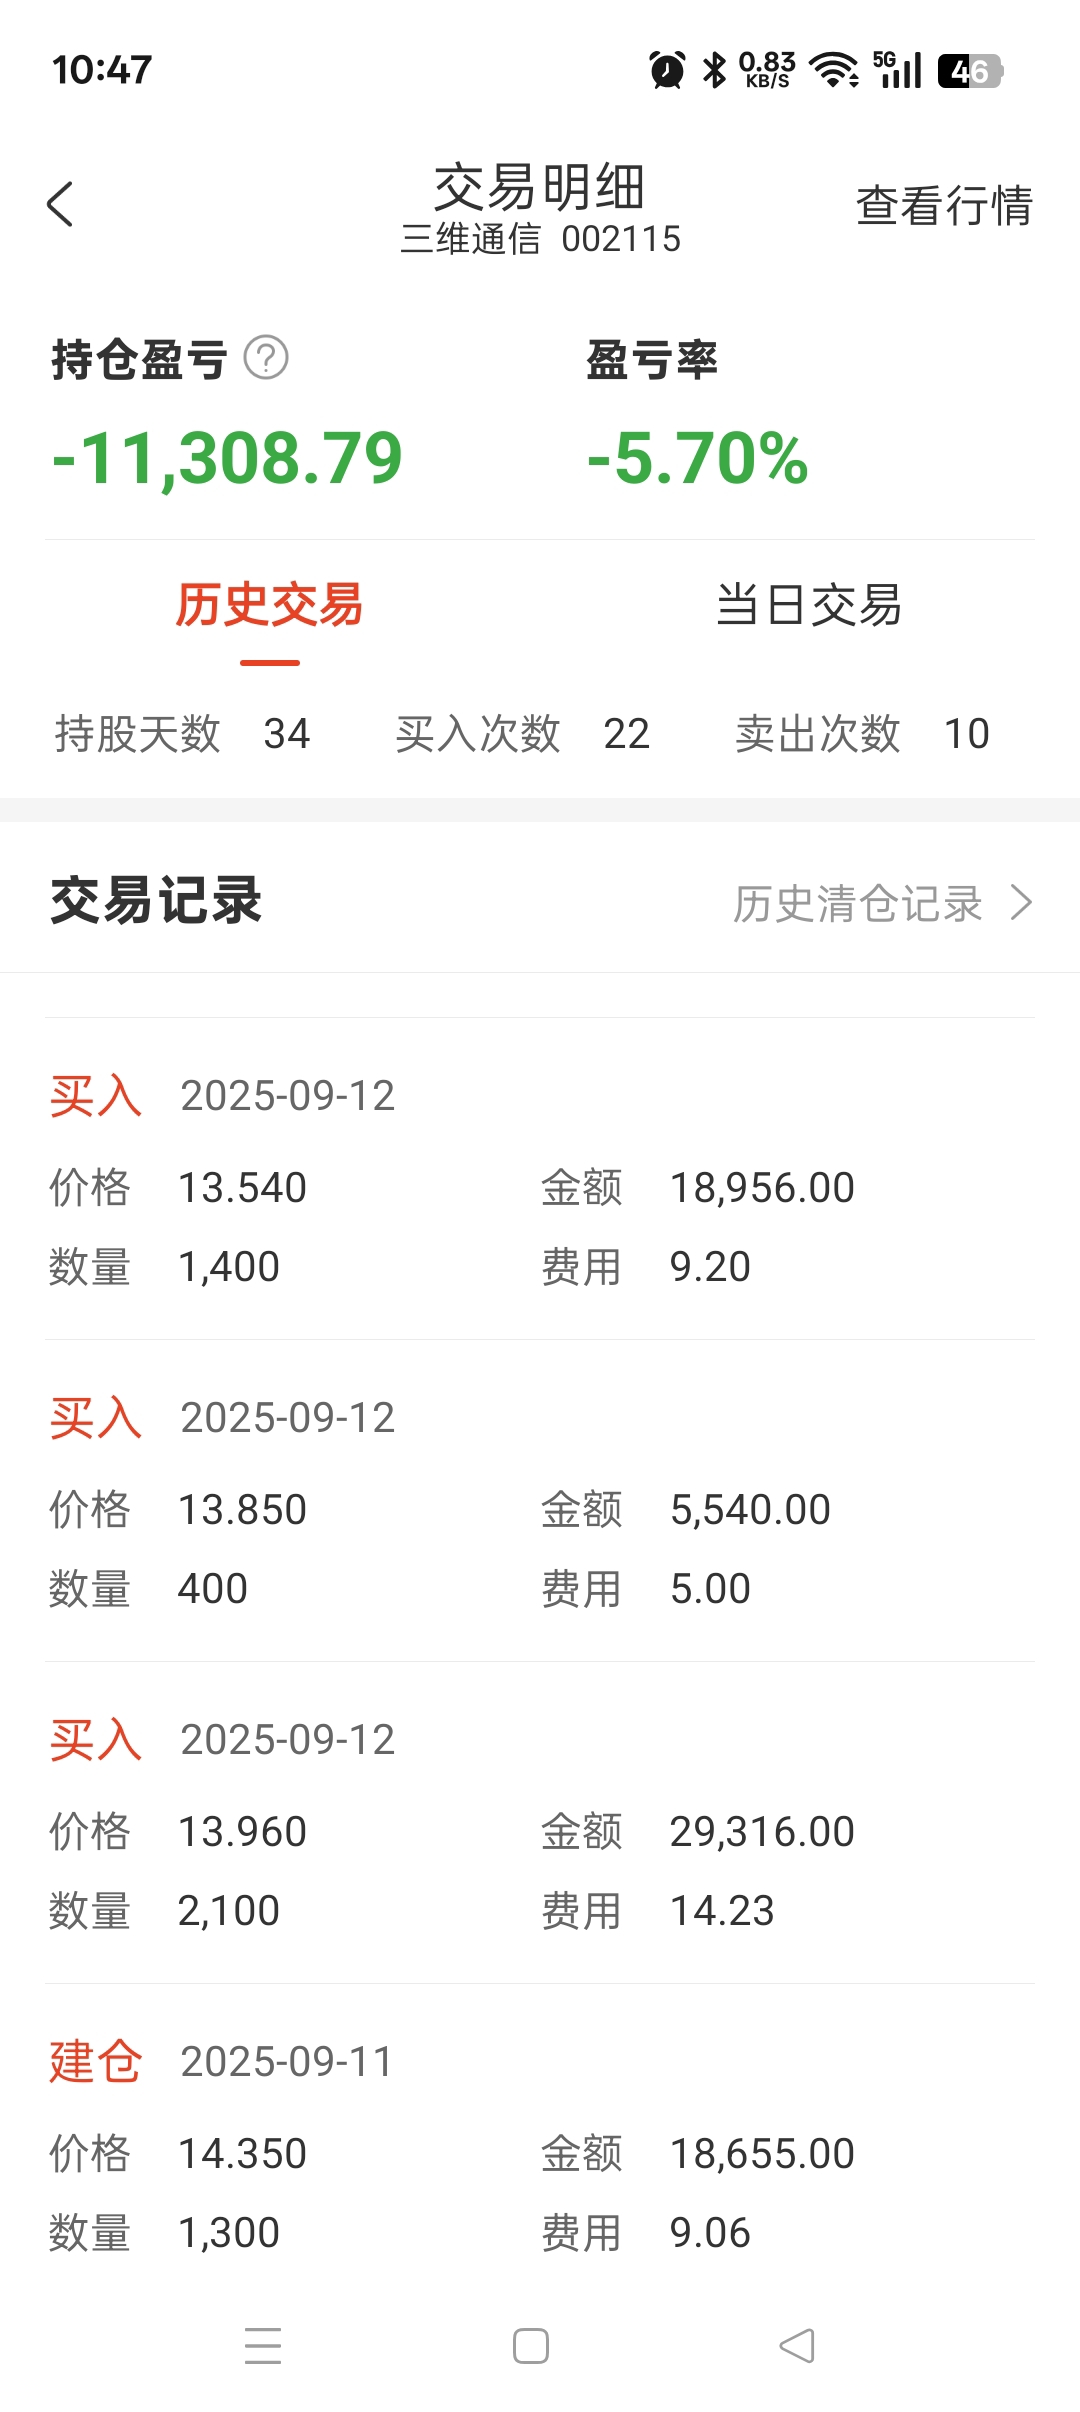Tap the battery level indicator
Image resolution: width=1080 pixels, height=2412 pixels.
click(x=969, y=71)
